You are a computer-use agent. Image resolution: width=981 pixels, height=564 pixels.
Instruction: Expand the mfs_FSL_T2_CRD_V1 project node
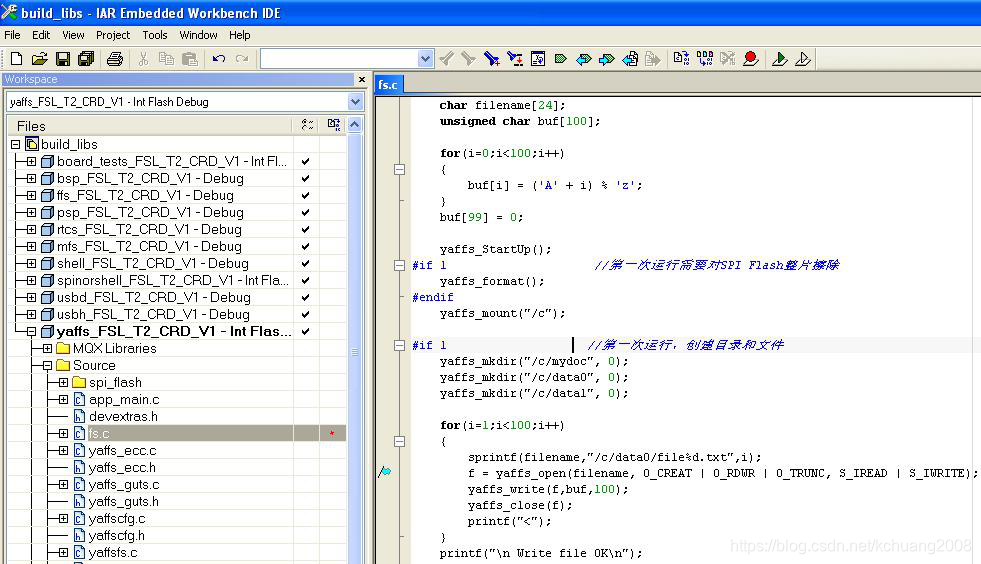coord(31,246)
